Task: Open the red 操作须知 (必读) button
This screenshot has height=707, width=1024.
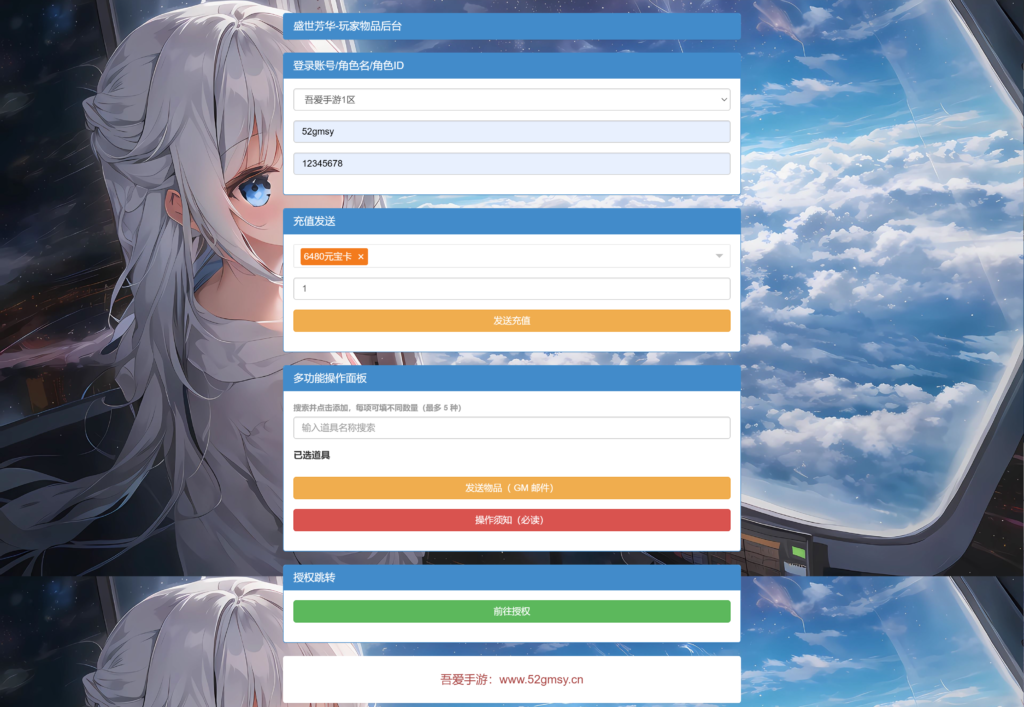Action: pos(511,520)
